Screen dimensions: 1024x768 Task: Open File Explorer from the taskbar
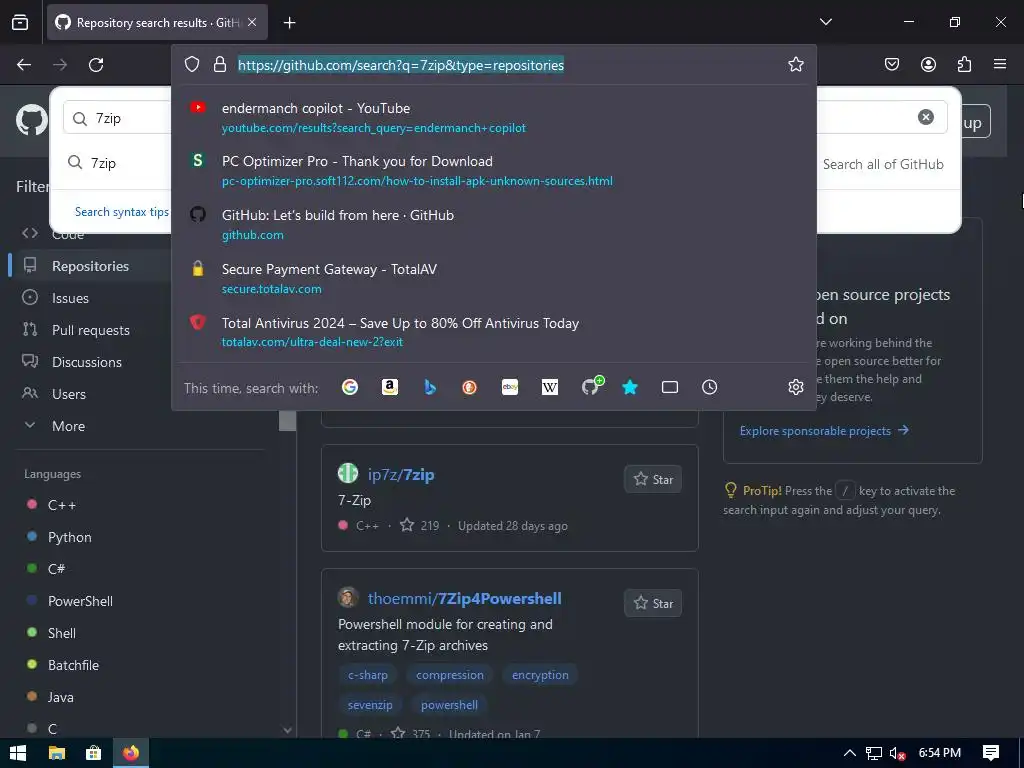pos(57,753)
